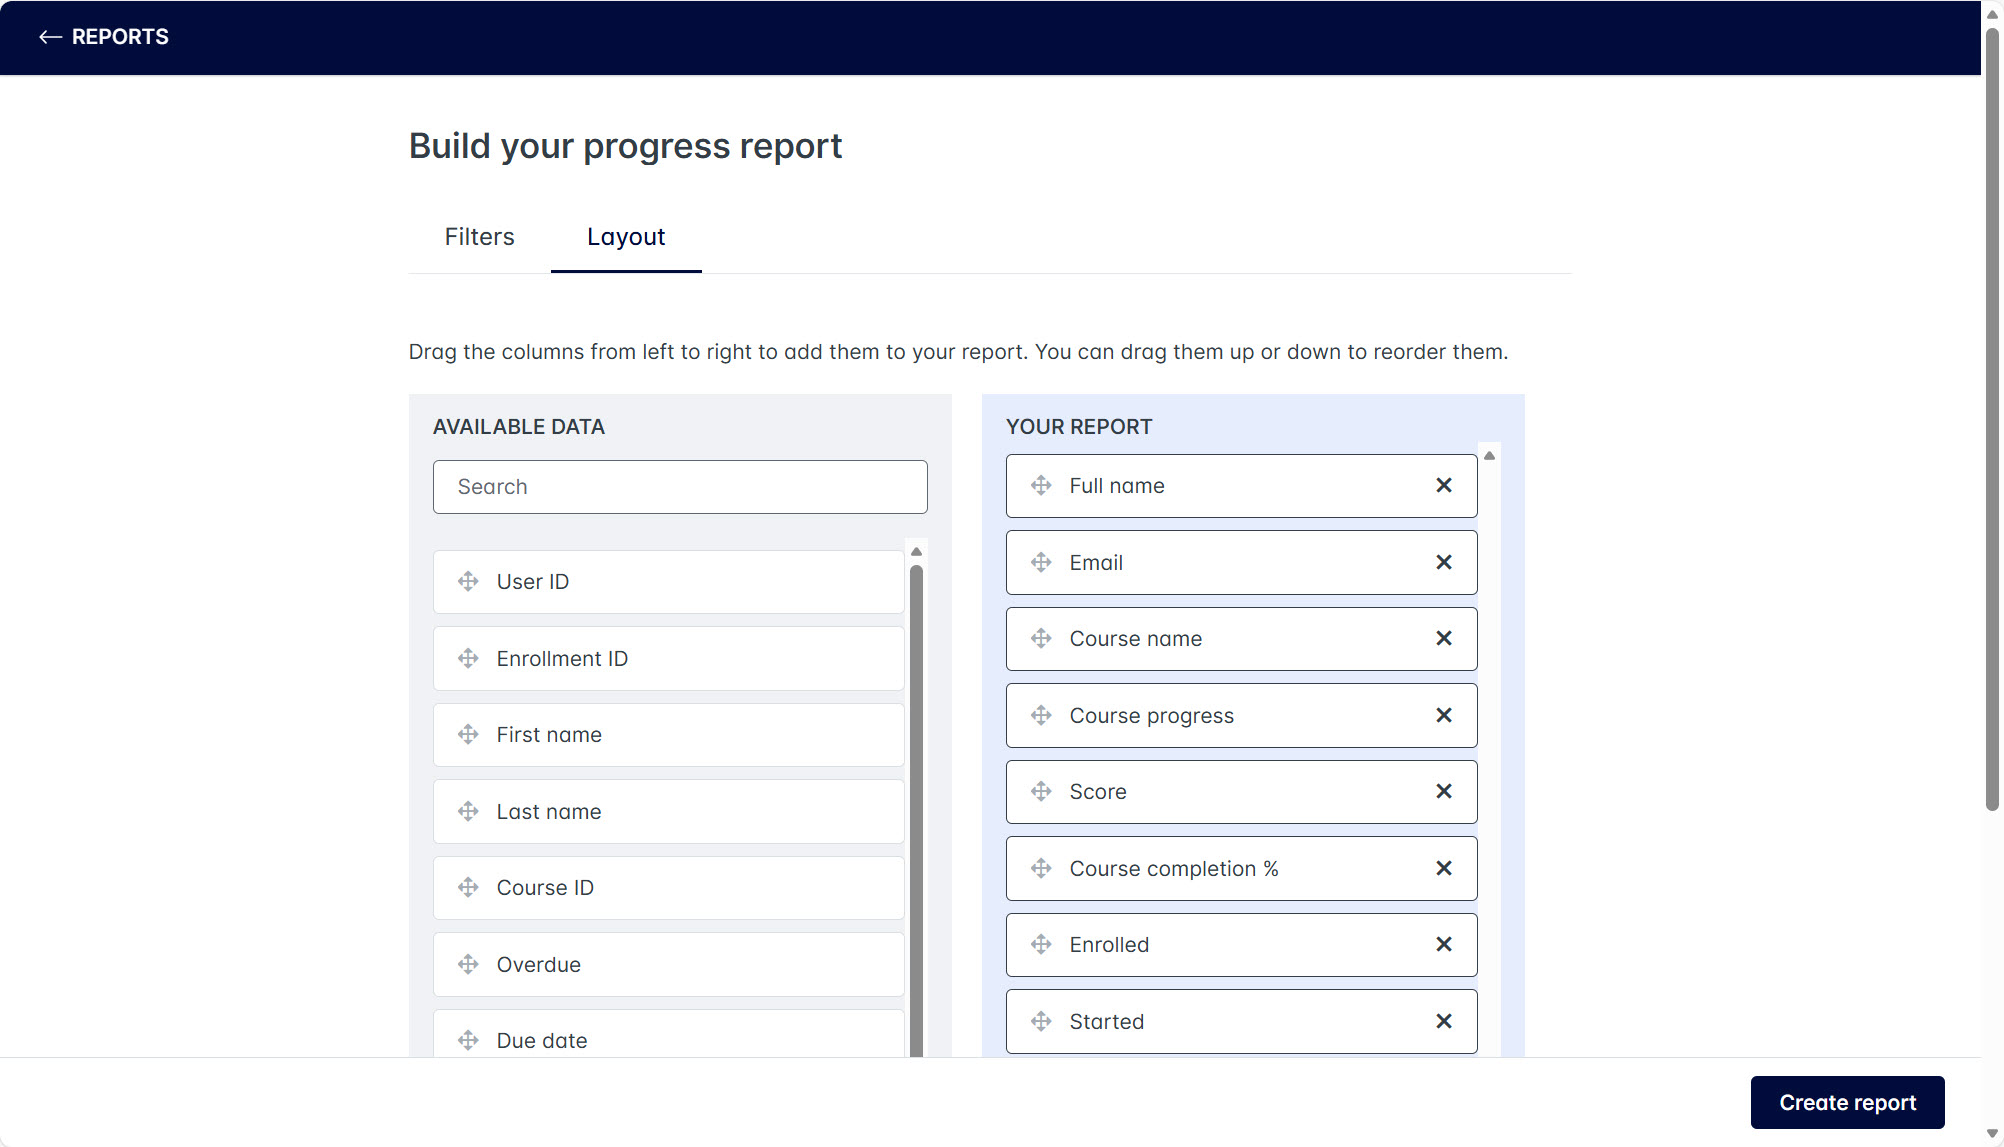Click the drag handle for Enrollment ID
The width and height of the screenshot is (2004, 1147).
tap(468, 658)
